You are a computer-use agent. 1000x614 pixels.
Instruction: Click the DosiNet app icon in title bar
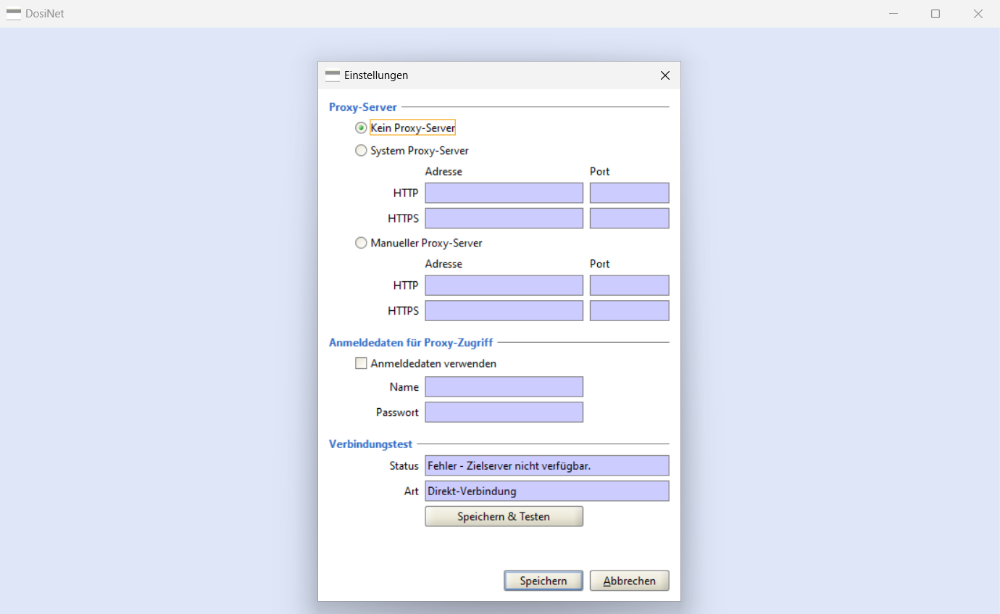[x=14, y=14]
